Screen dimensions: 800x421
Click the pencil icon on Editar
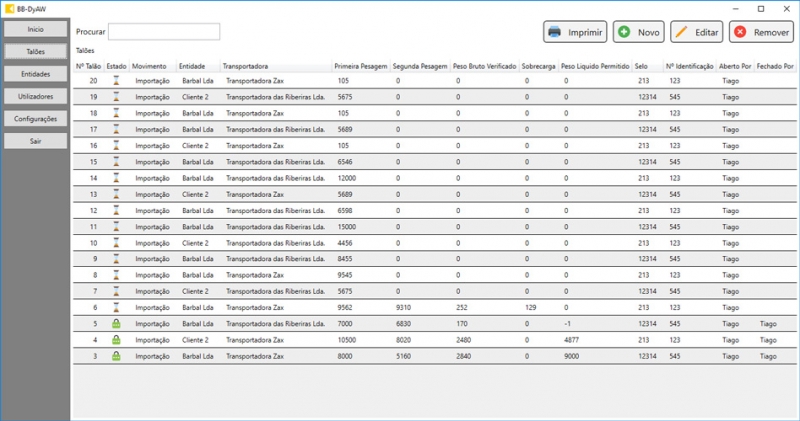[x=682, y=32]
